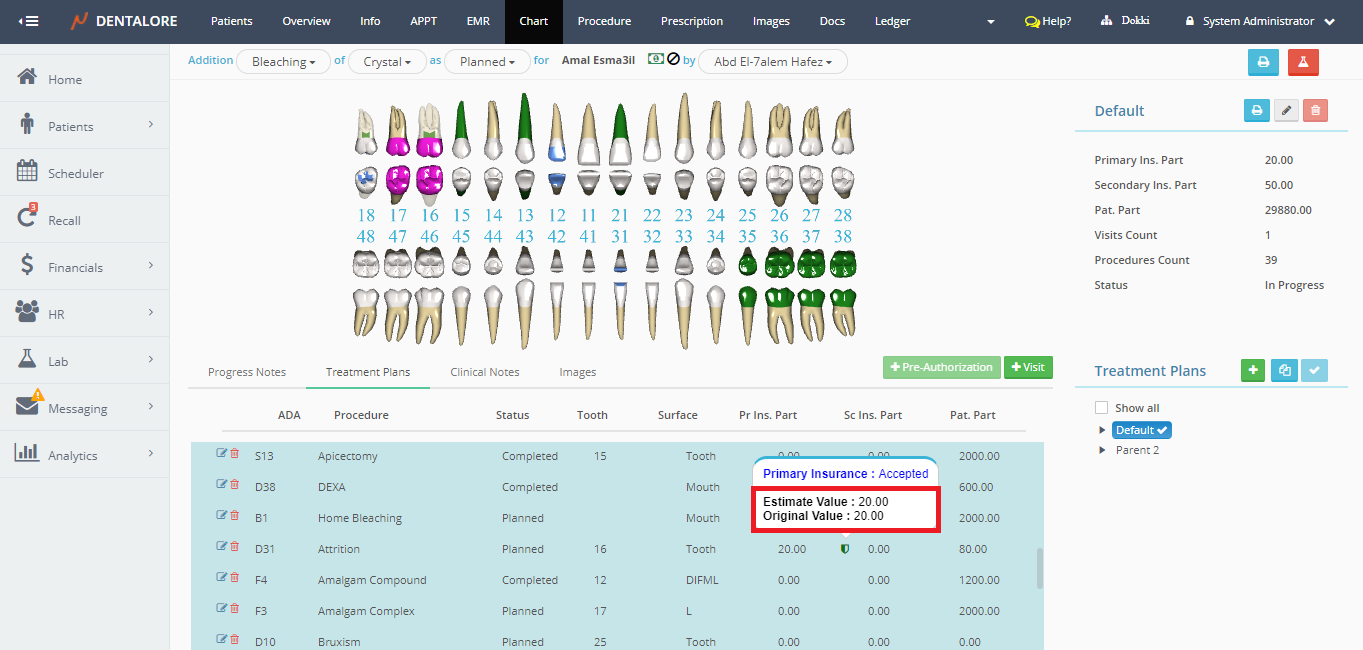Screen dimensions: 1363x650
Task: Add a new treatment plan with plus icon
Action: pyautogui.click(x=1253, y=371)
